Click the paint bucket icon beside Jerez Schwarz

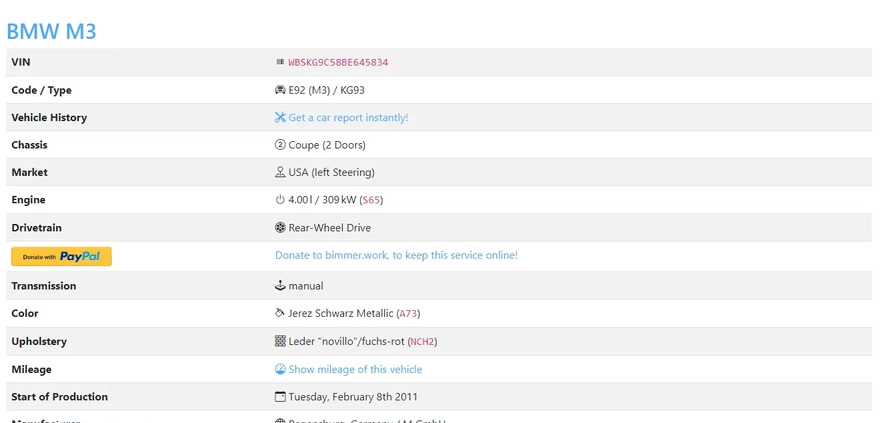280,313
